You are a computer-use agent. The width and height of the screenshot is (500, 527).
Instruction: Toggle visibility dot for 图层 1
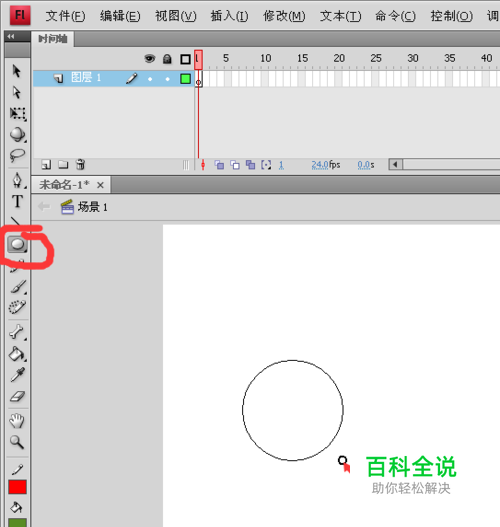pyautogui.click(x=150, y=79)
